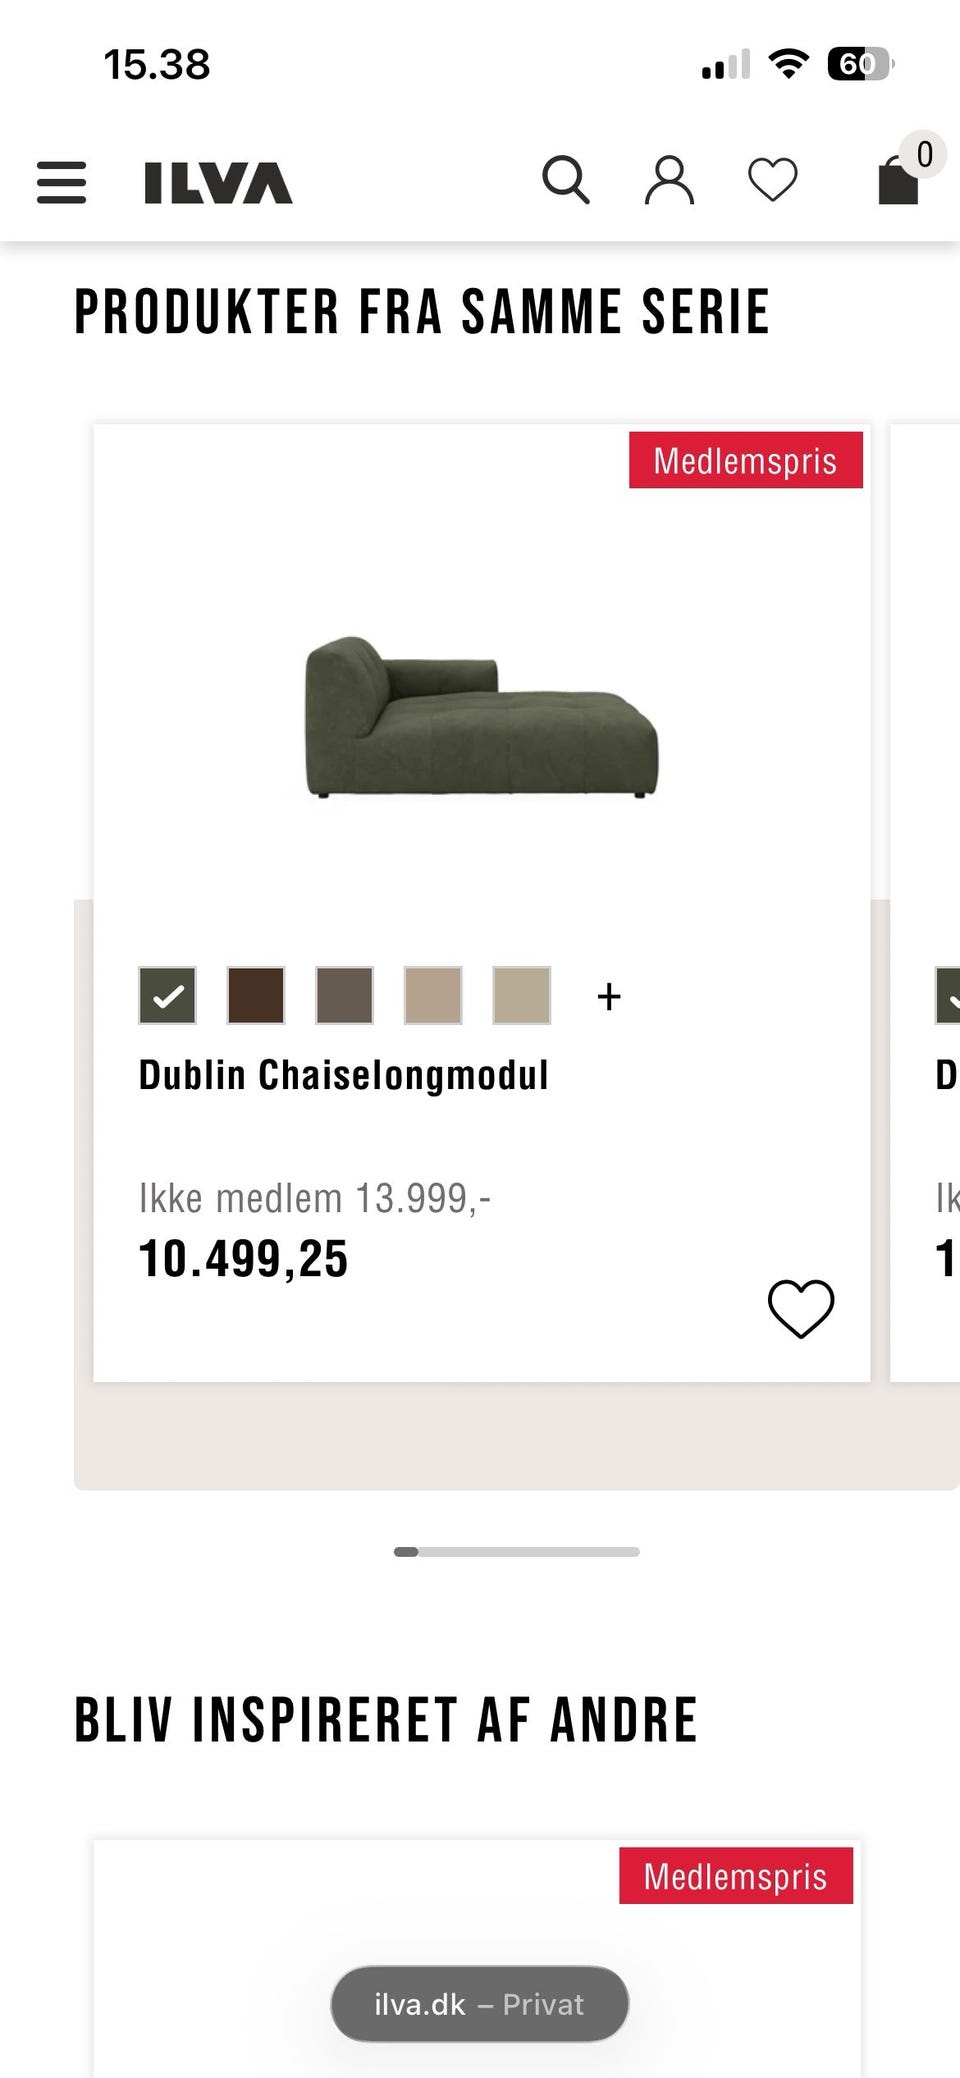The image size is (960, 2078).
Task: Pick the sand beige color swatch
Action: 522,996
